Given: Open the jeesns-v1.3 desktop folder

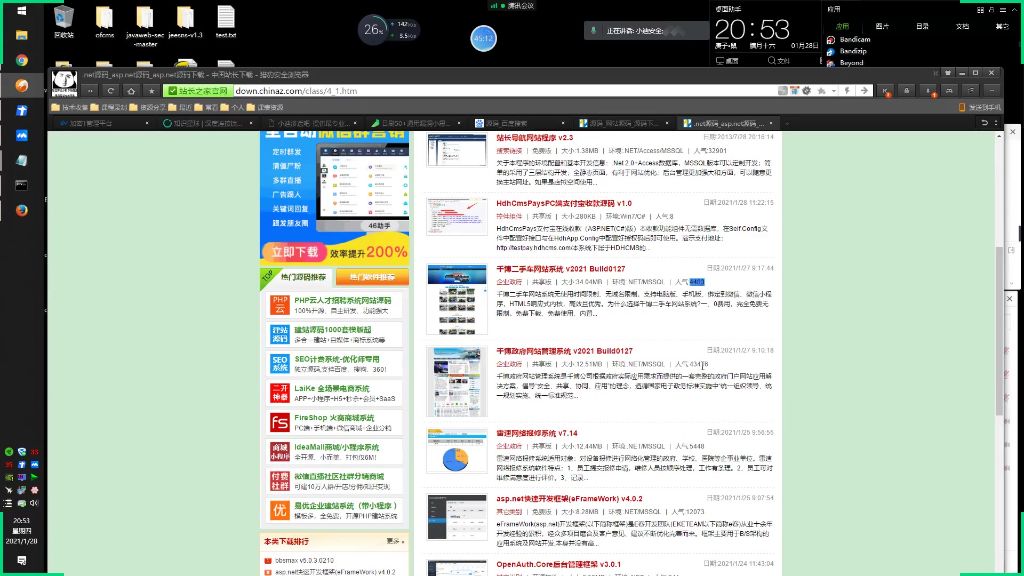Looking at the screenshot, I should (x=185, y=22).
